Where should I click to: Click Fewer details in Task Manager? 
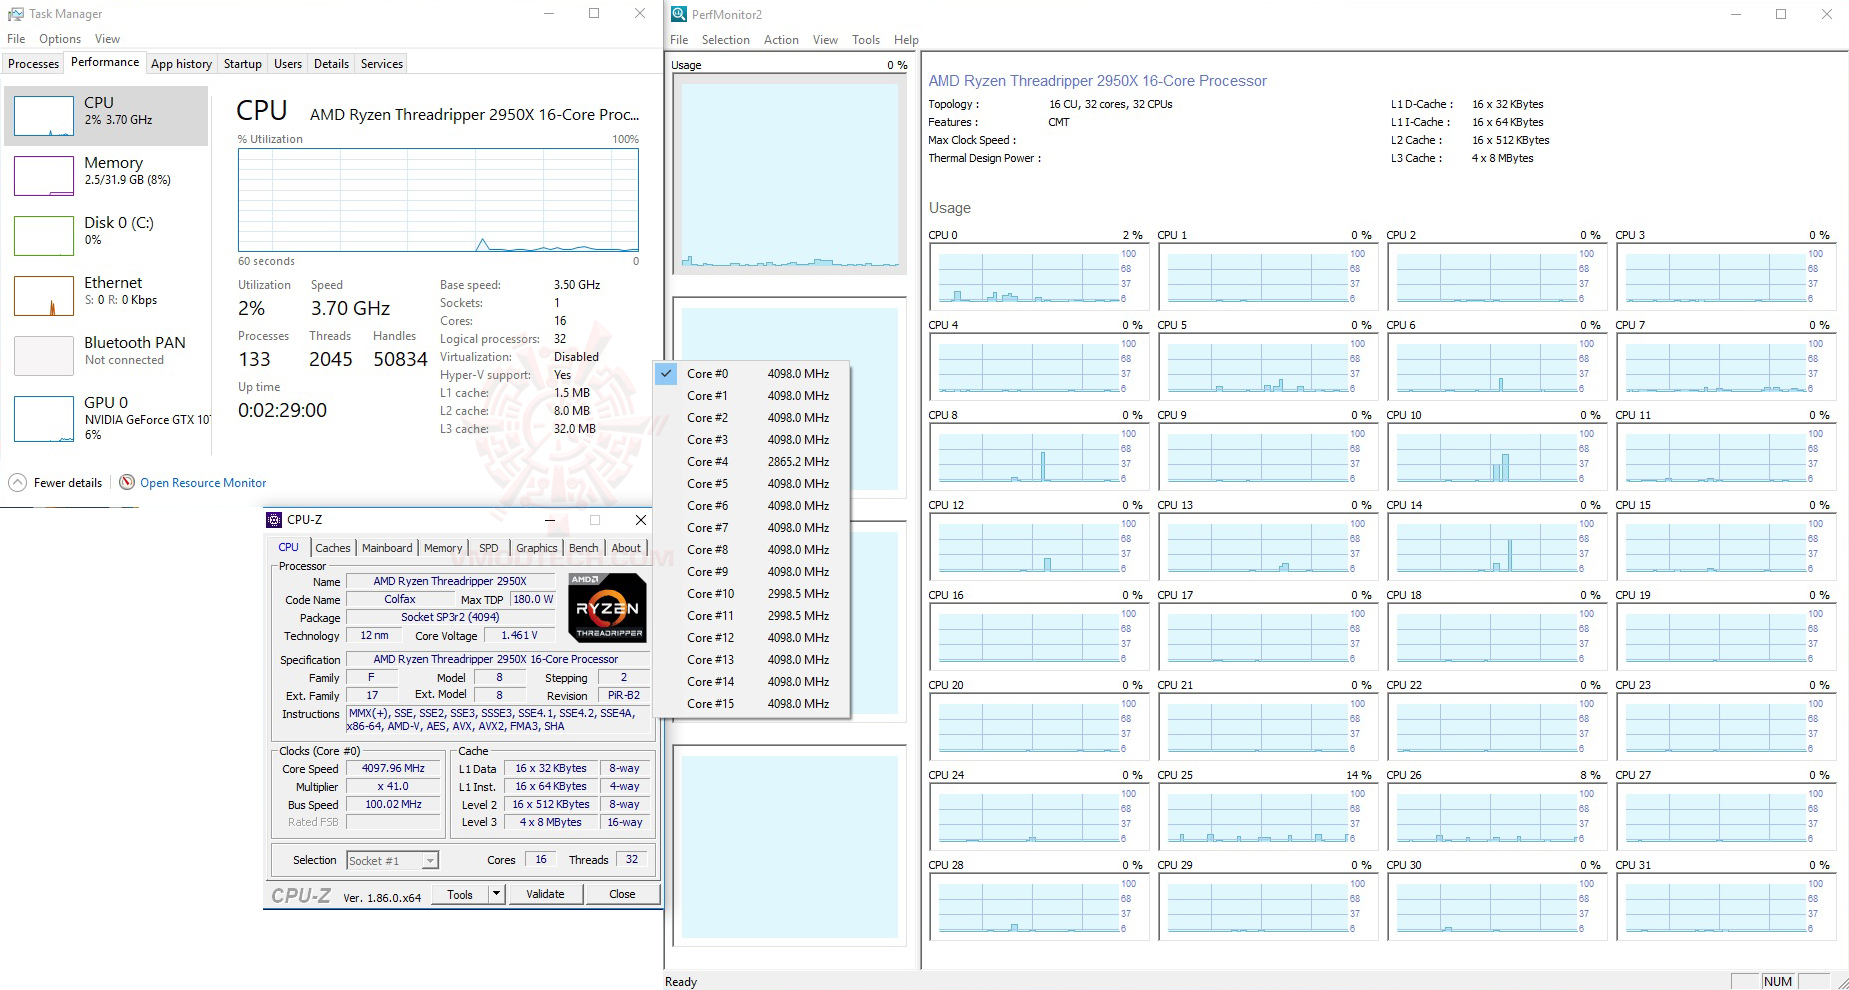(x=68, y=483)
